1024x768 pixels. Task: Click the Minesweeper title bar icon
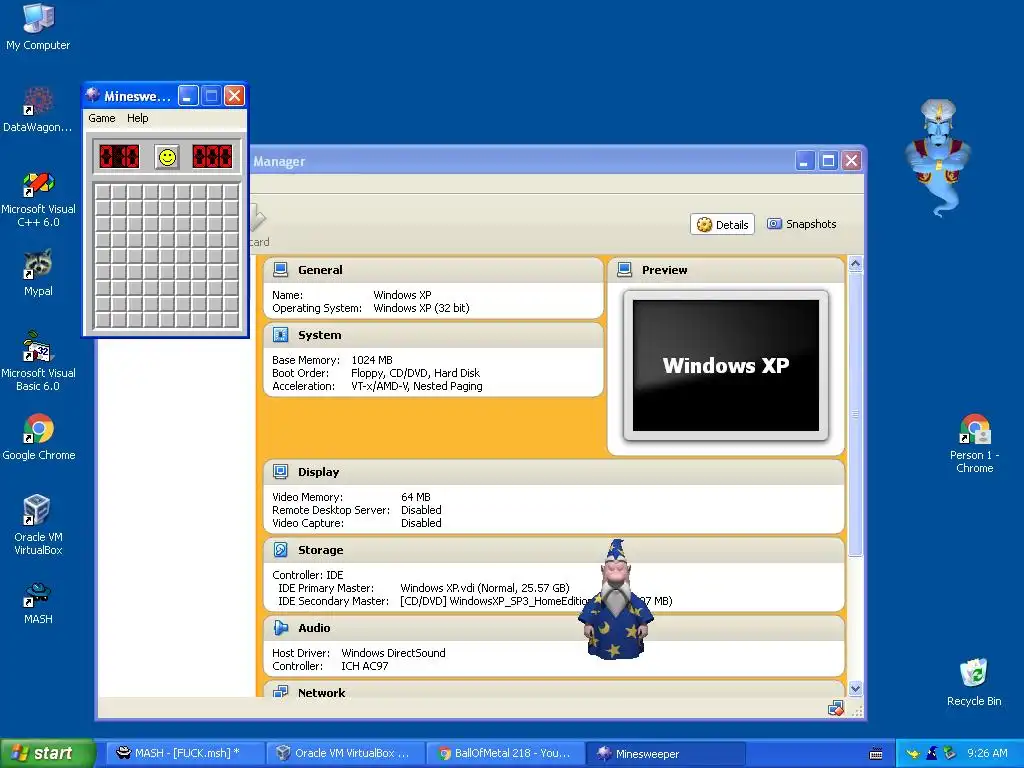click(93, 95)
